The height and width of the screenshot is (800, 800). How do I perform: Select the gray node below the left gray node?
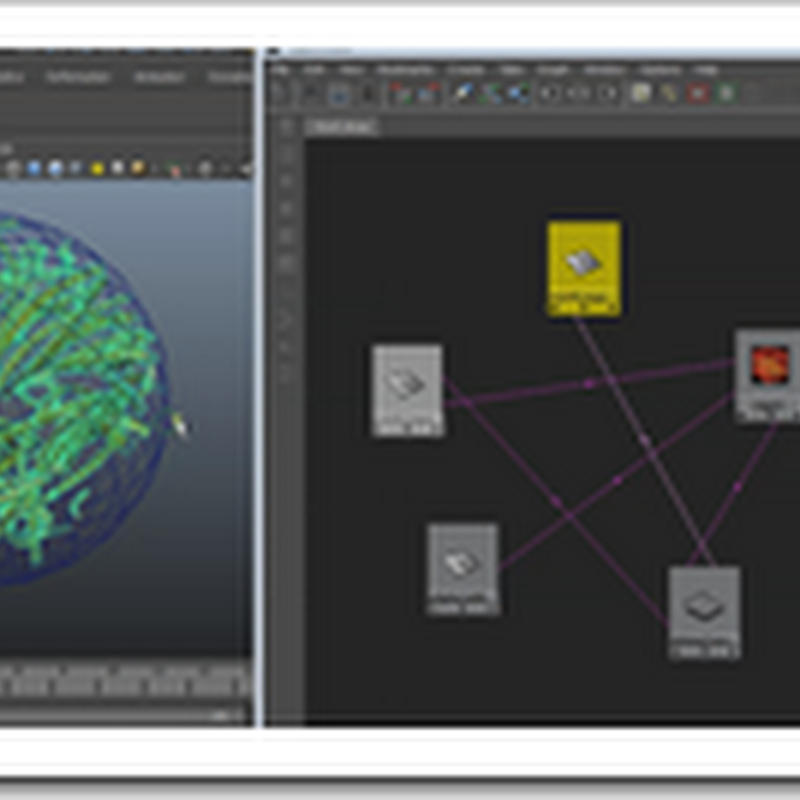(463, 569)
